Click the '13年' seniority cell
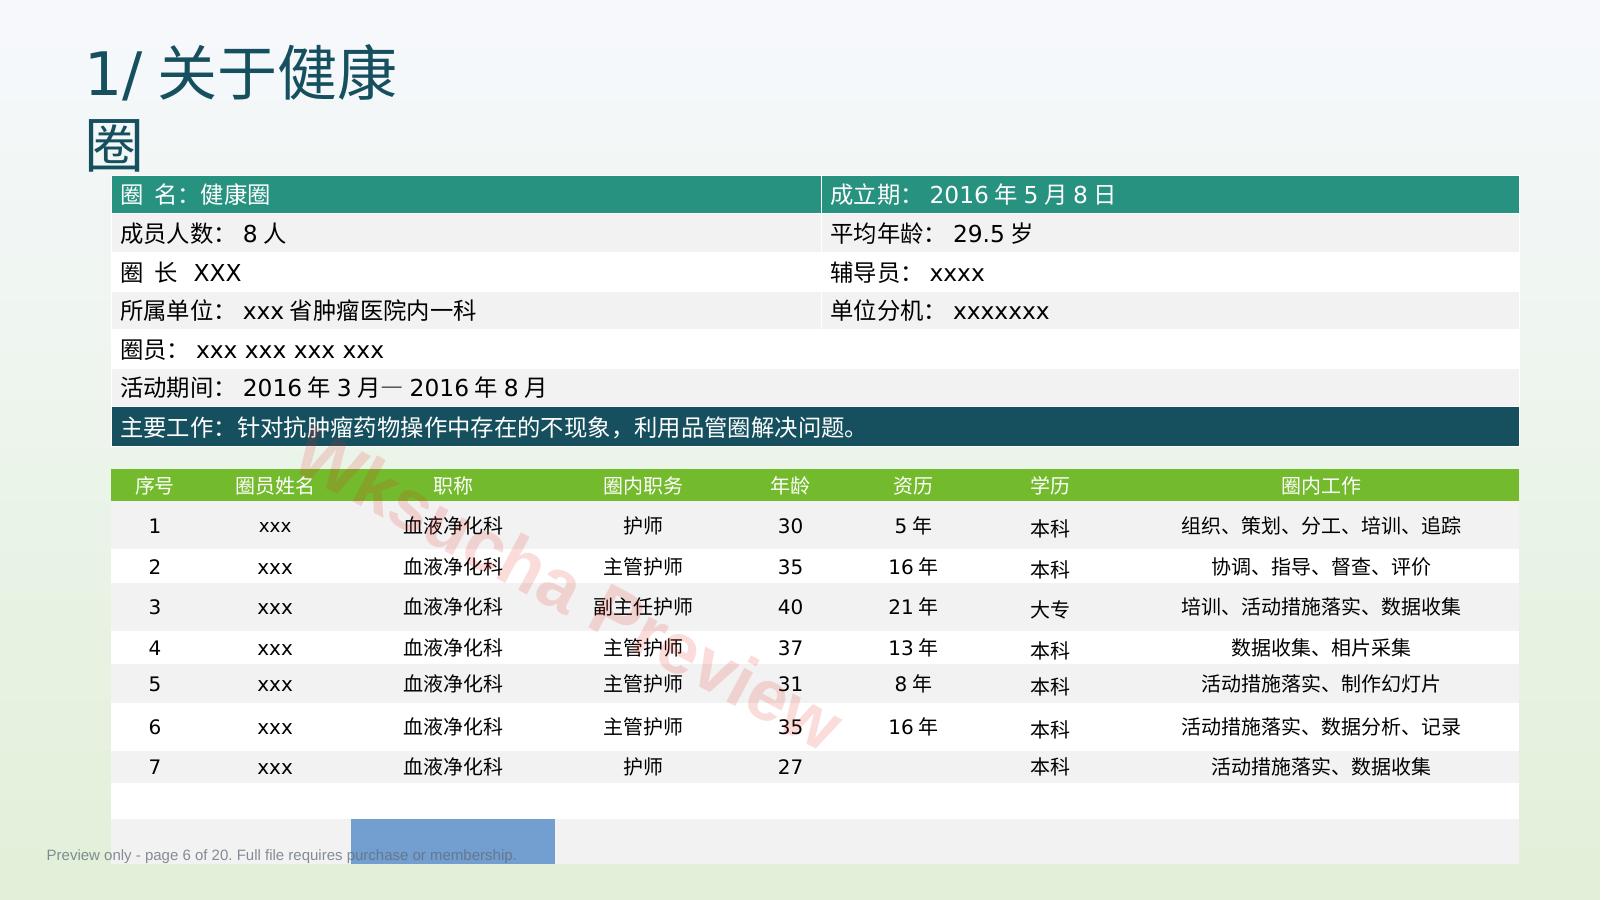Viewport: 1601px width, 900px height. coord(913,647)
